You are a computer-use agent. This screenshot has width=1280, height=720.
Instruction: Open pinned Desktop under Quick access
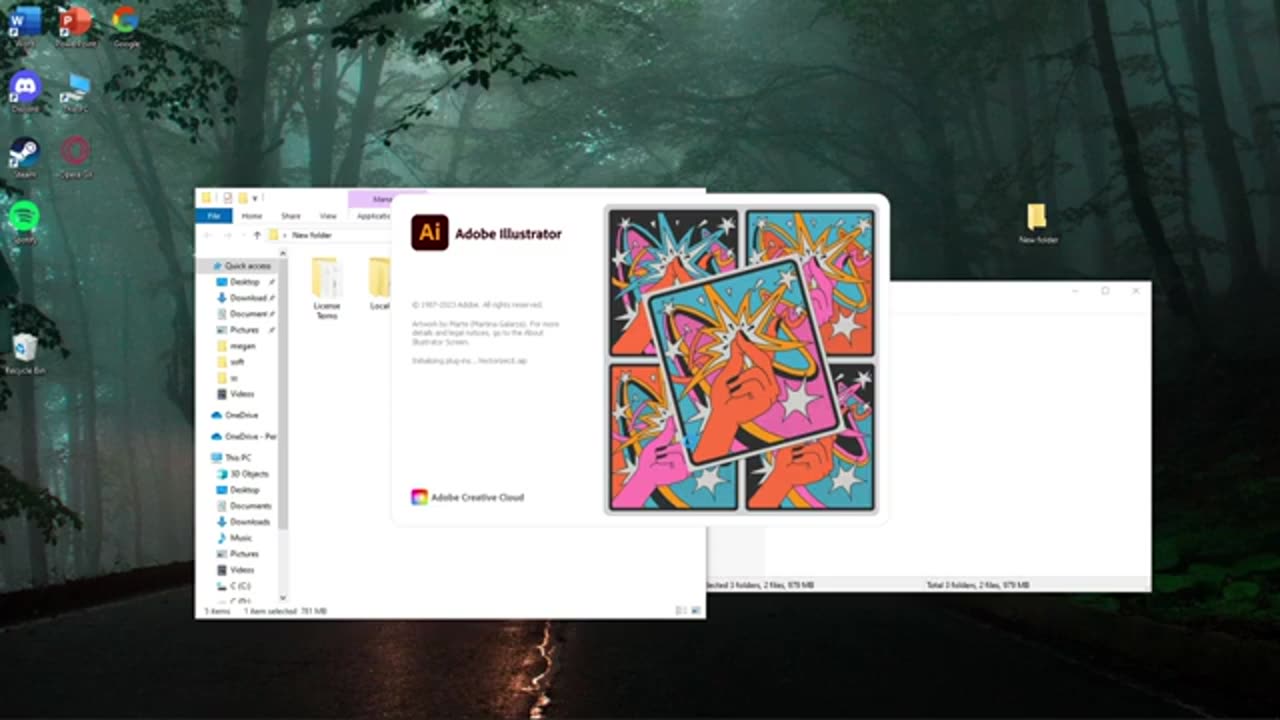click(x=244, y=282)
